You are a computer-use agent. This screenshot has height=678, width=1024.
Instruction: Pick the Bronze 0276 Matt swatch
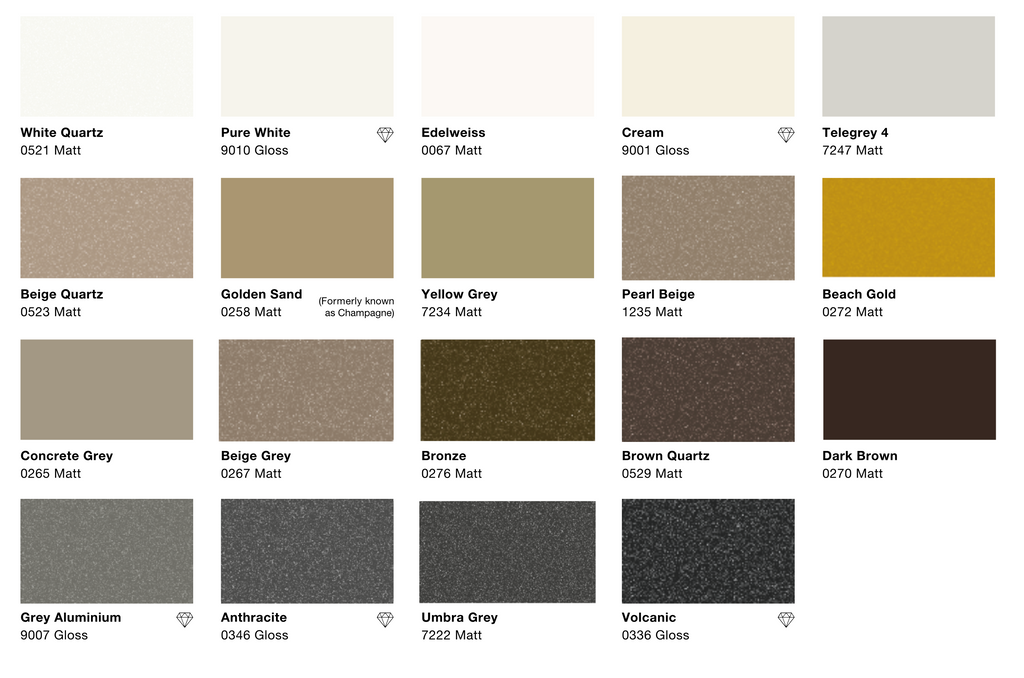pyautogui.click(x=507, y=390)
